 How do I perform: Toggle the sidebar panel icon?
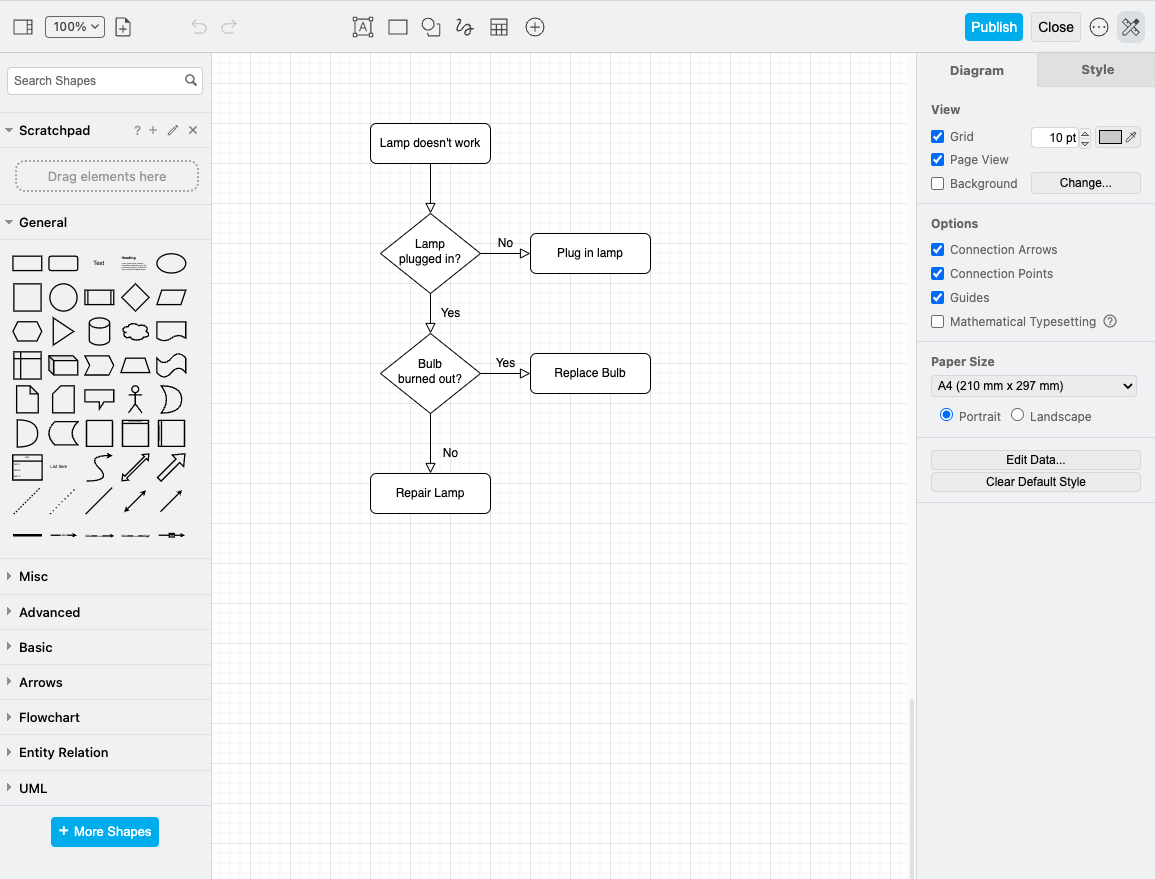tap(23, 27)
